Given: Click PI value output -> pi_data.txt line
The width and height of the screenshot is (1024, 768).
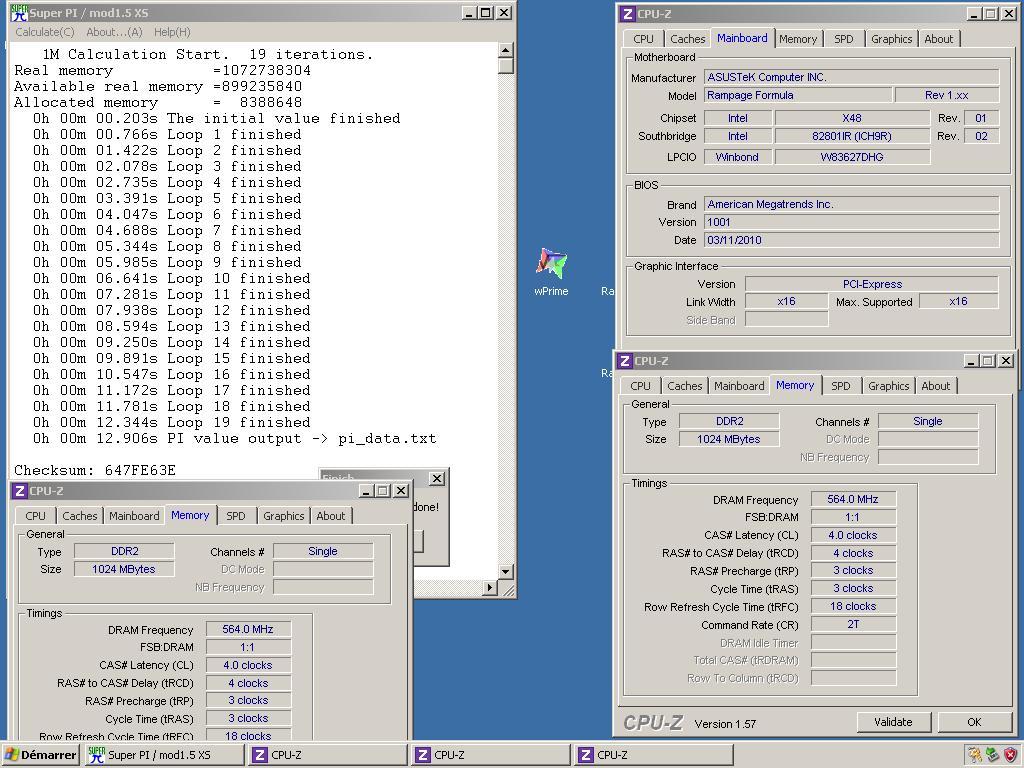Looking at the screenshot, I should point(234,438).
